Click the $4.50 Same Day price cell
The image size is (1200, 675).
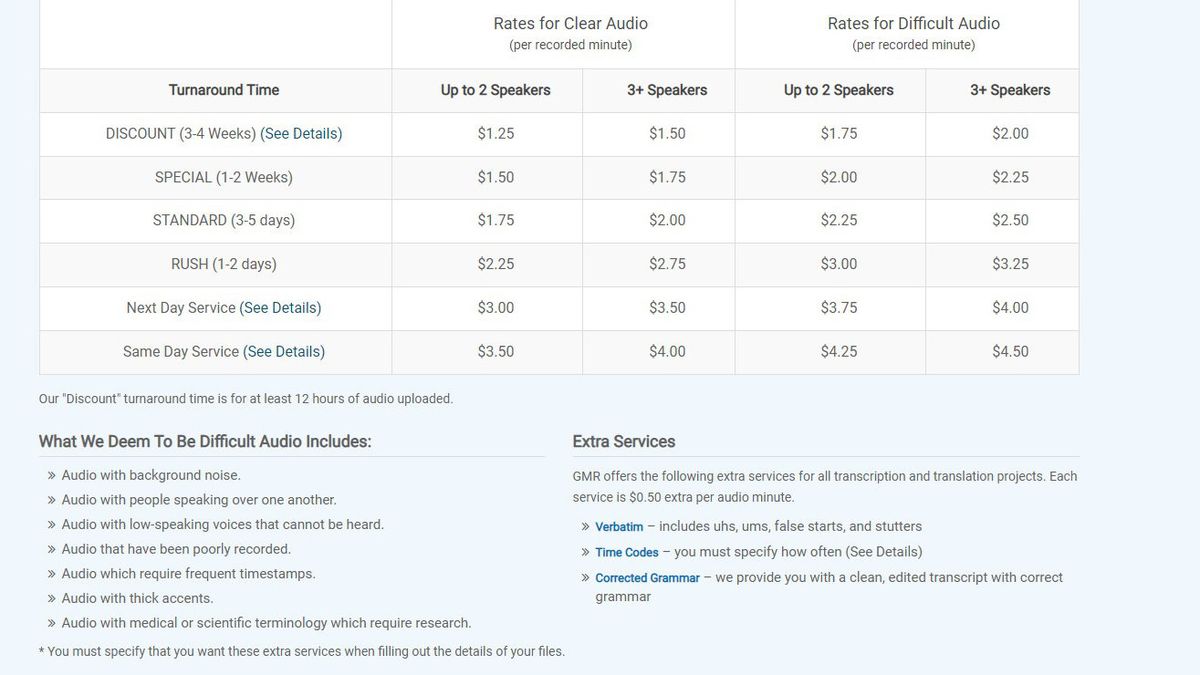[1010, 351]
